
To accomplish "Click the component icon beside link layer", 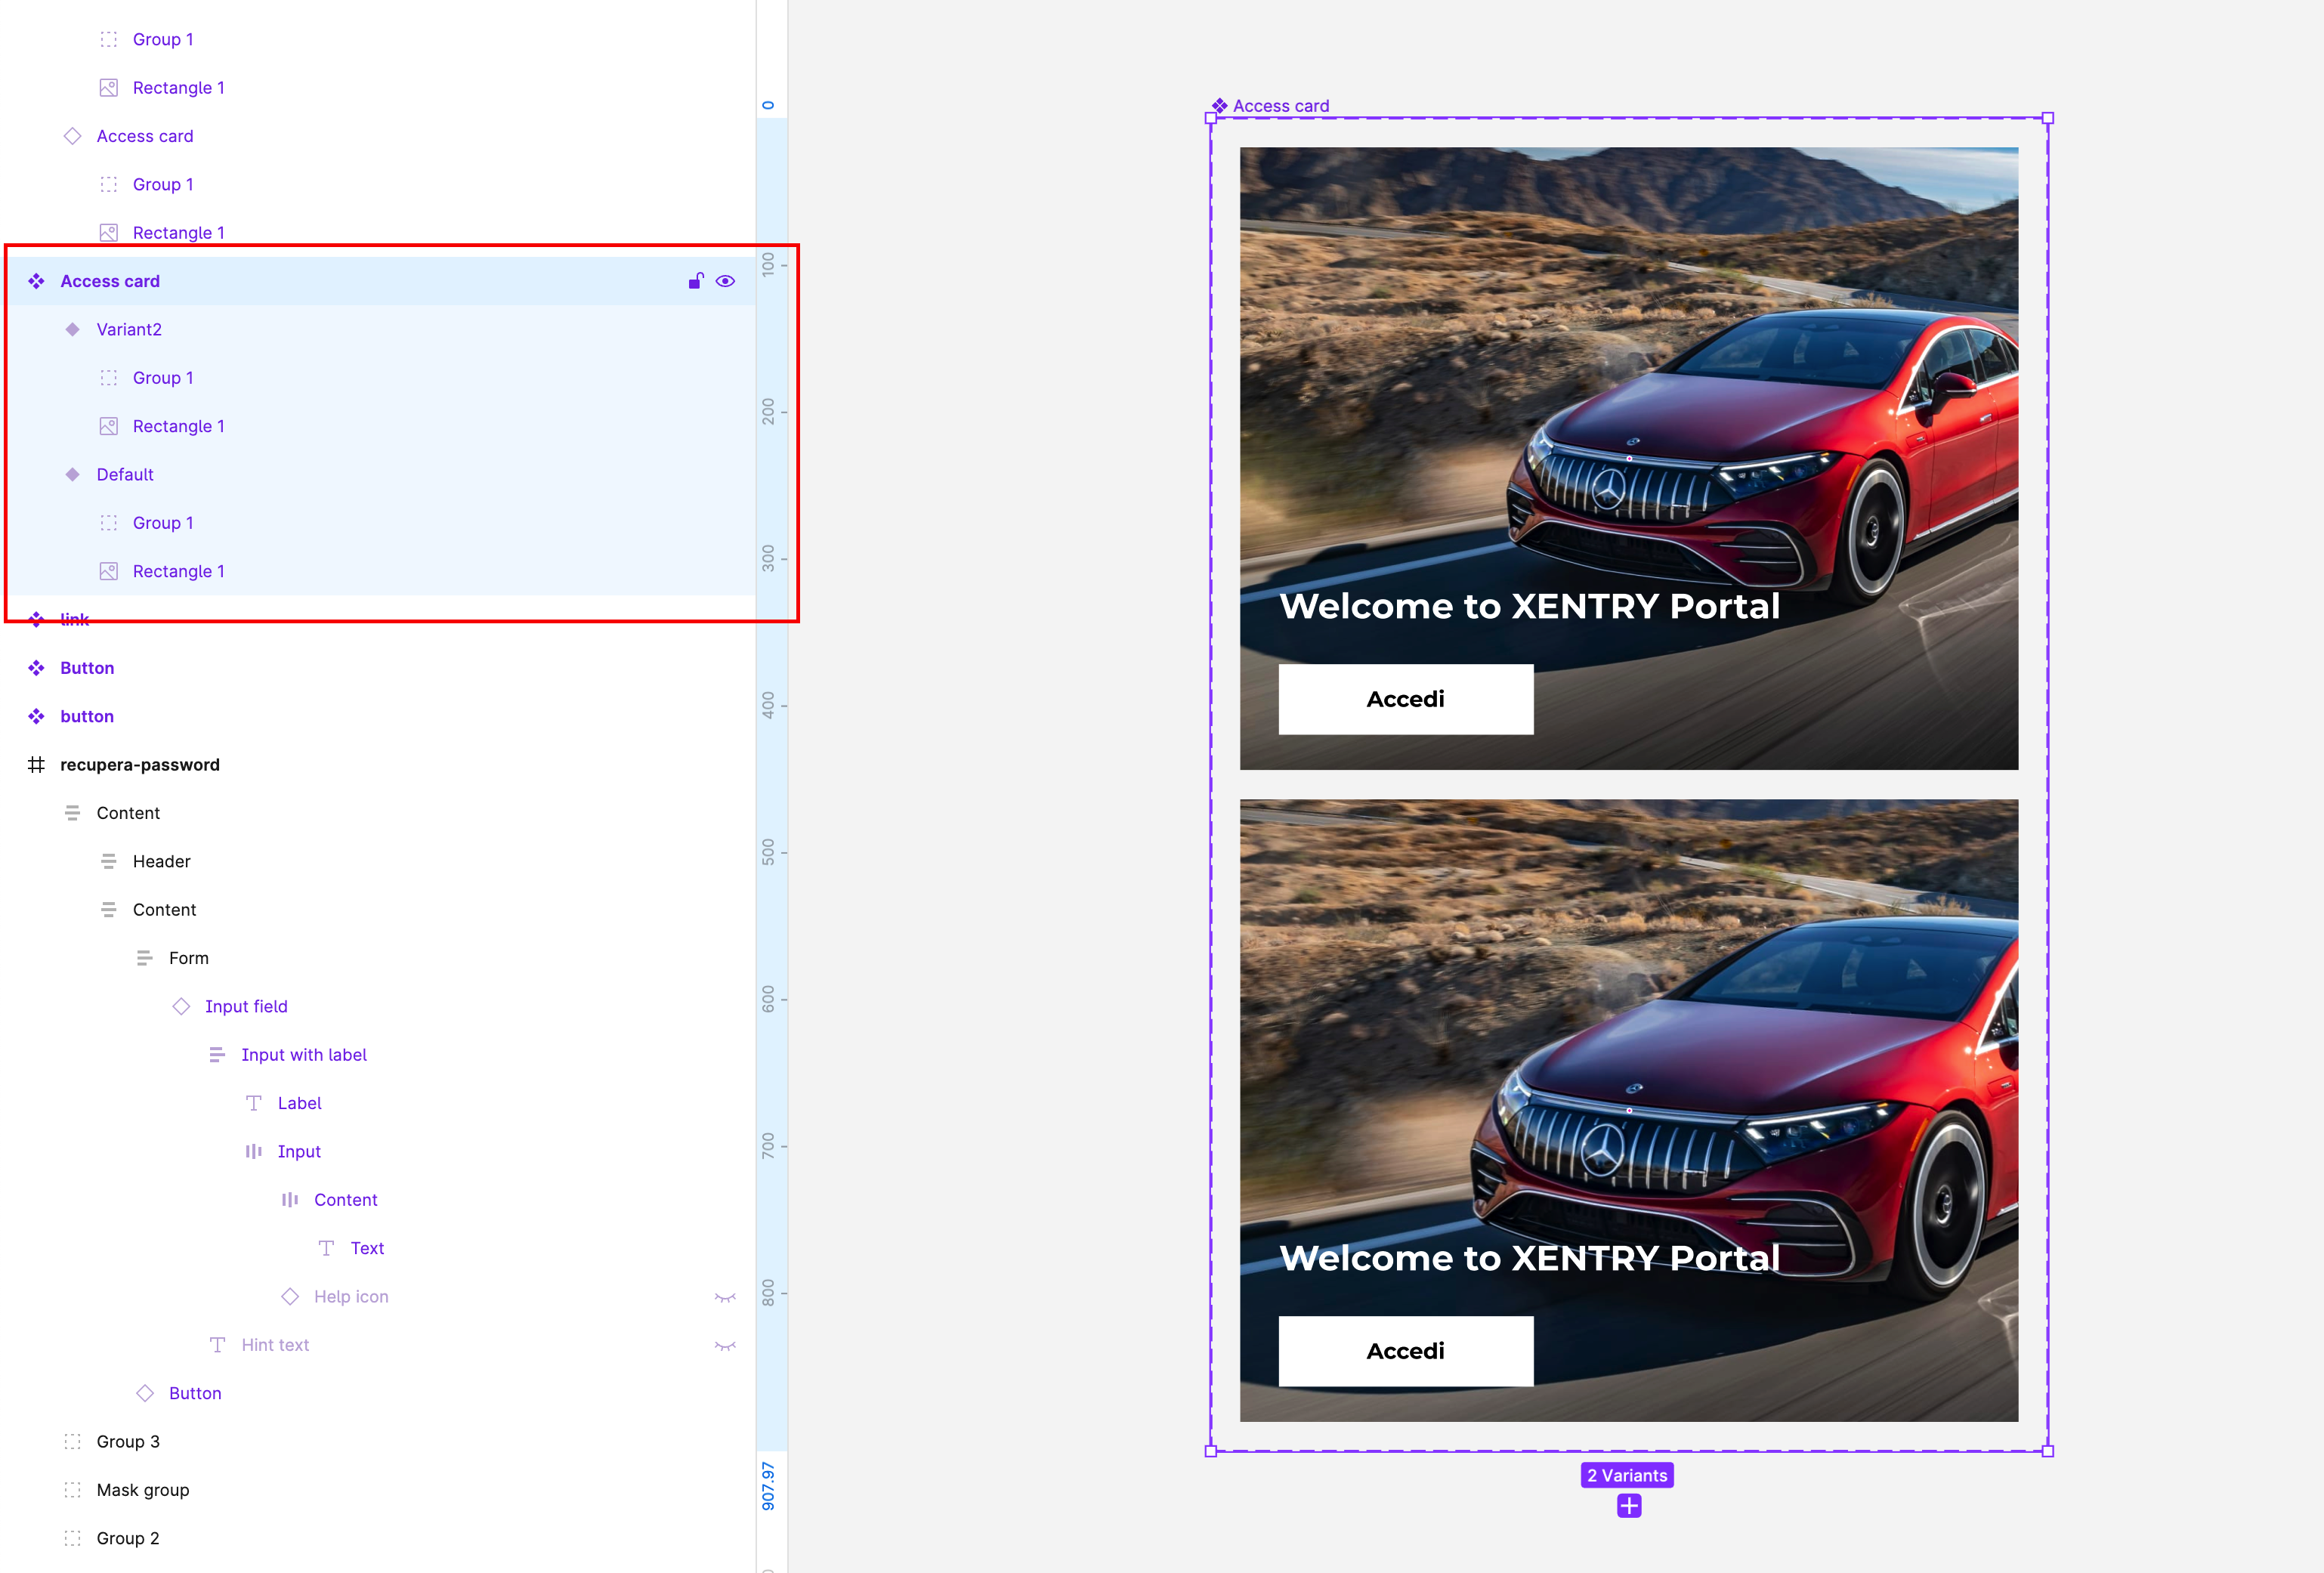I will [36, 619].
